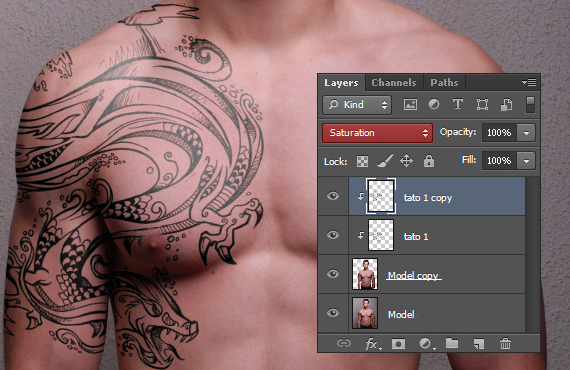Click the Opacity label

(x=458, y=132)
